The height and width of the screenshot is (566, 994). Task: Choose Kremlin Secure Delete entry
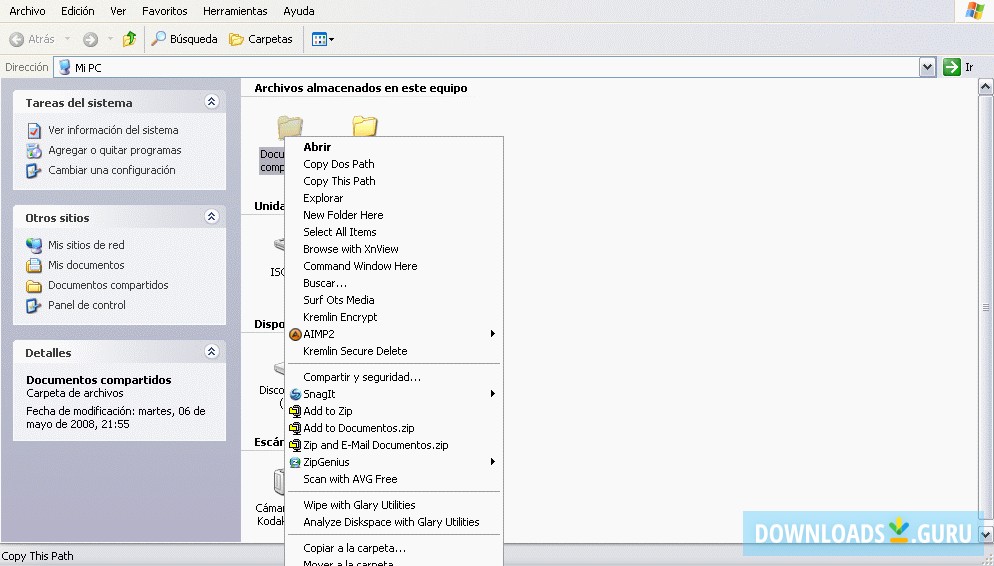point(394,351)
